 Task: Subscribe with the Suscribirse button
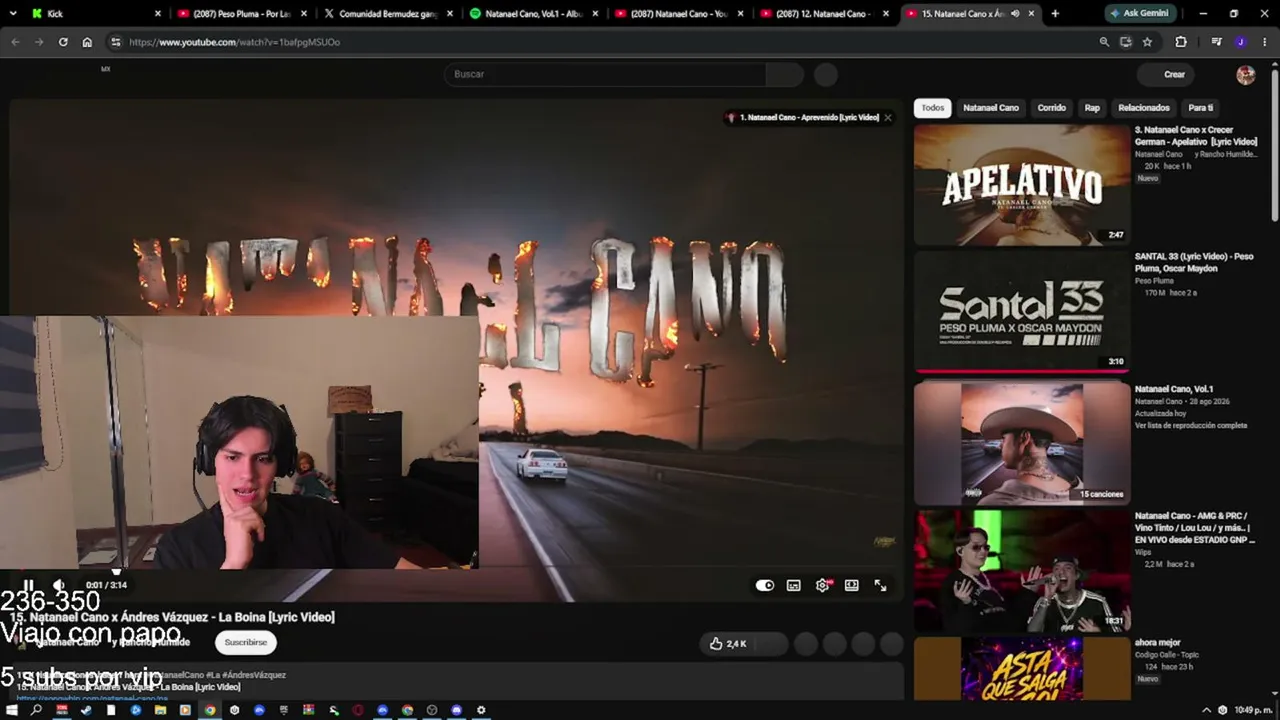(x=246, y=642)
